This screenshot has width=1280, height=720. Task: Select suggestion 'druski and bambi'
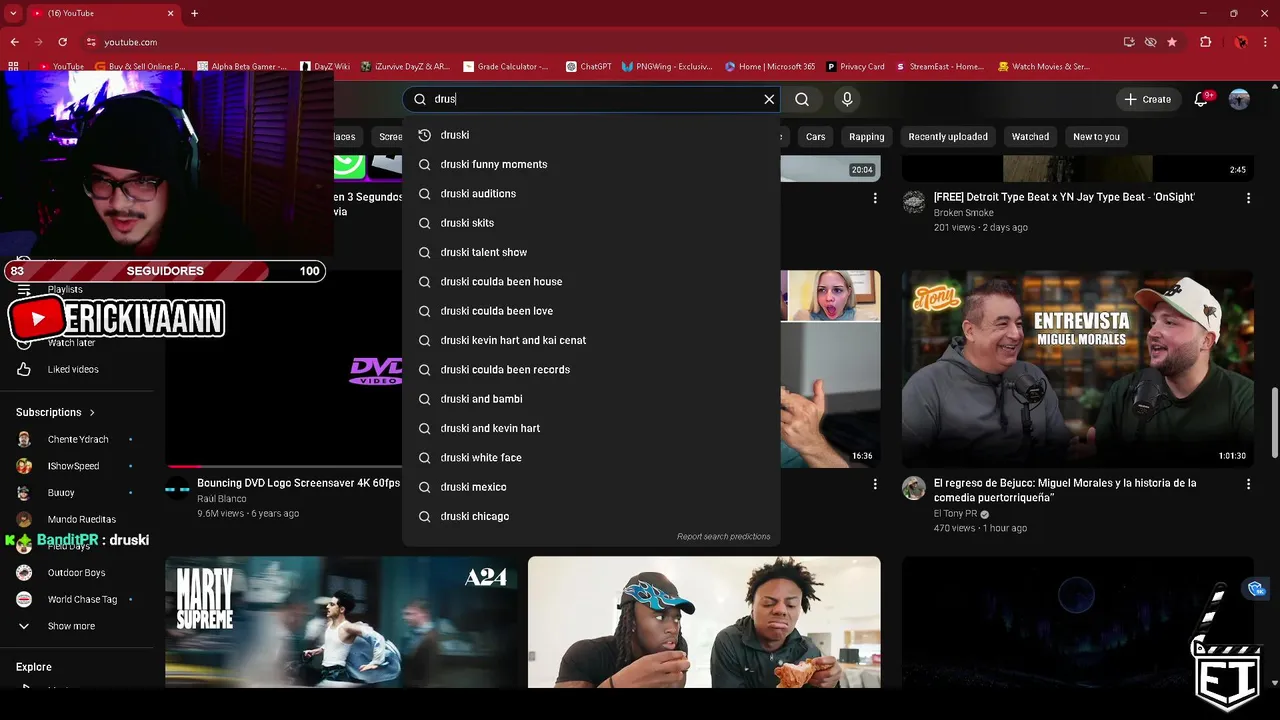click(591, 399)
